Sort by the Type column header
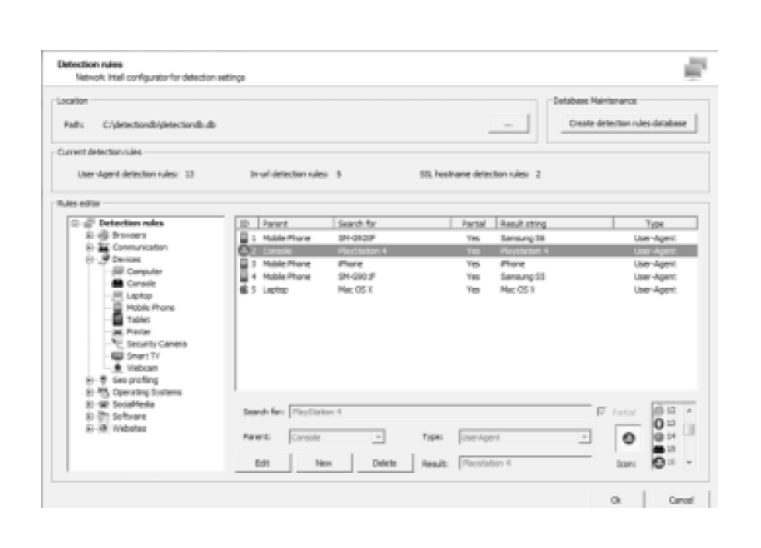761x548 pixels. click(655, 223)
